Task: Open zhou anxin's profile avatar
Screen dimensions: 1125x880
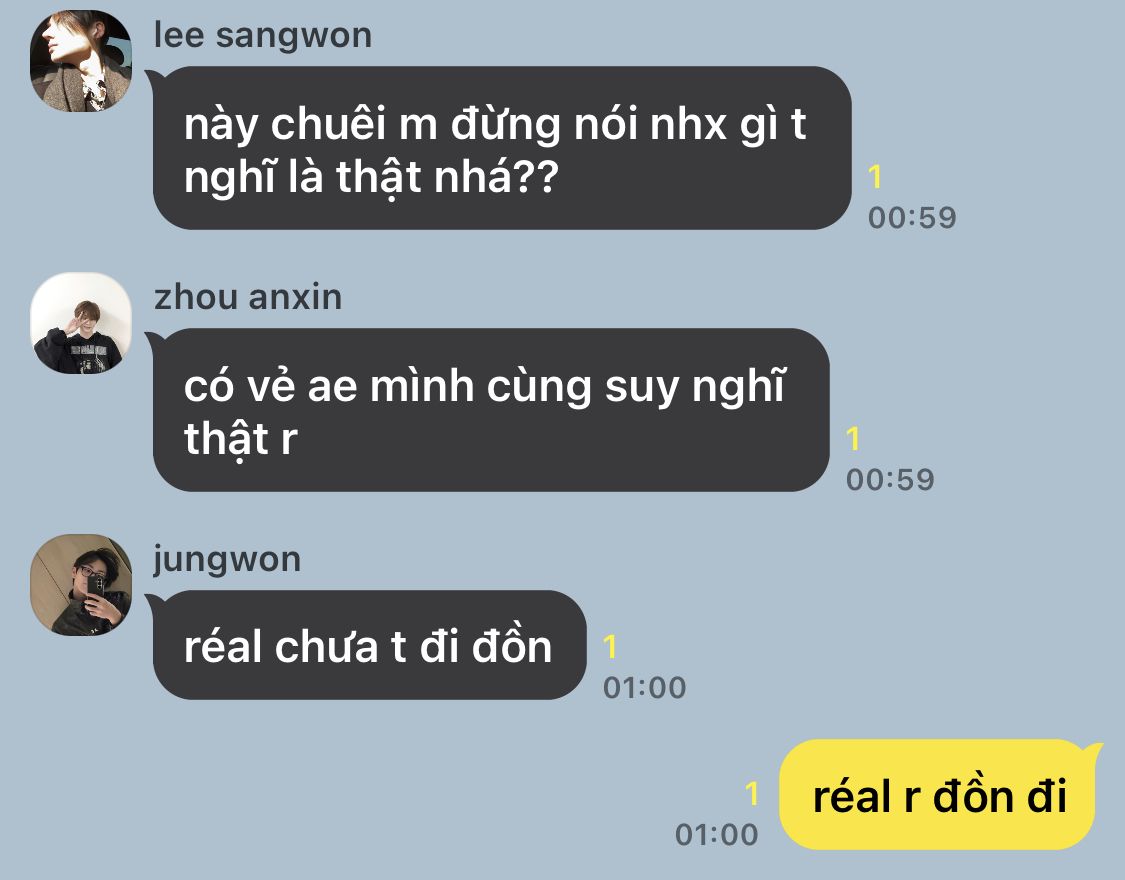Action: [x=81, y=323]
